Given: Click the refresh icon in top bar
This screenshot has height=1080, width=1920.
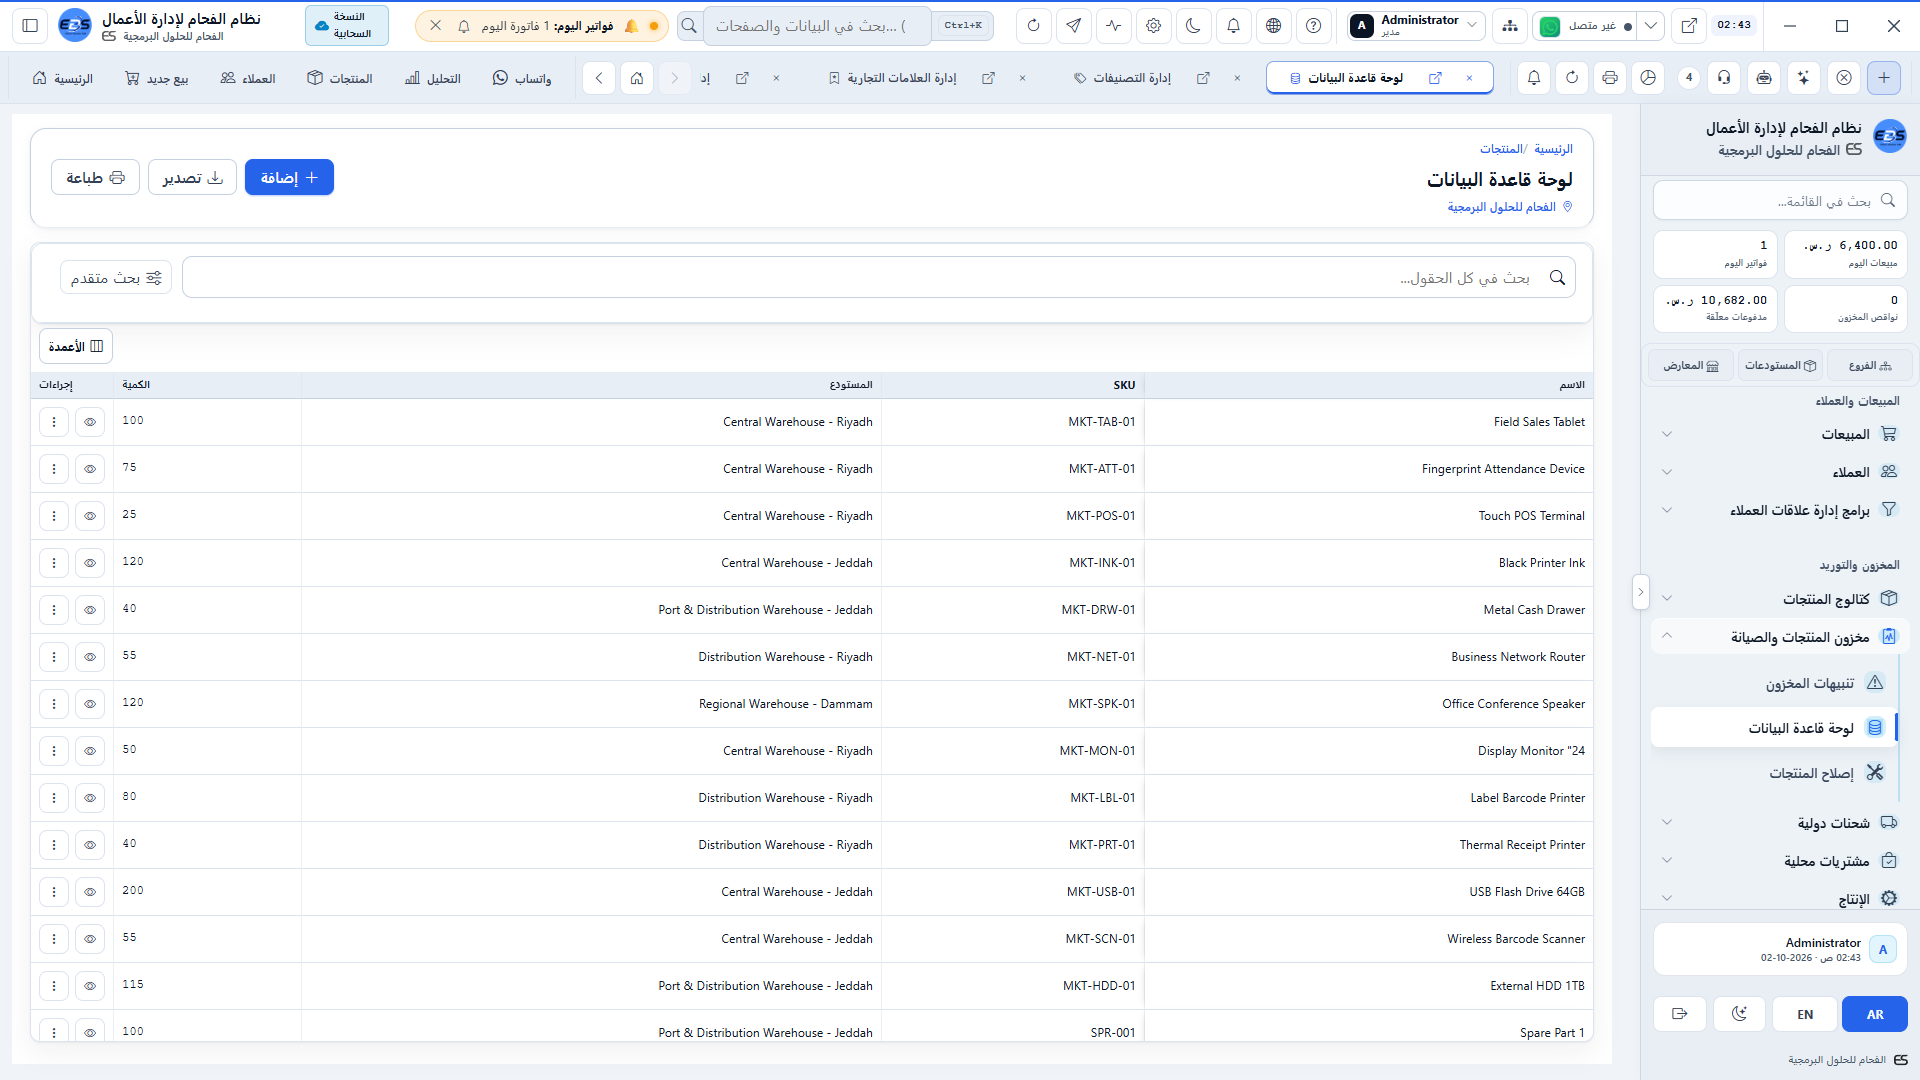Looking at the screenshot, I should click(x=1033, y=26).
